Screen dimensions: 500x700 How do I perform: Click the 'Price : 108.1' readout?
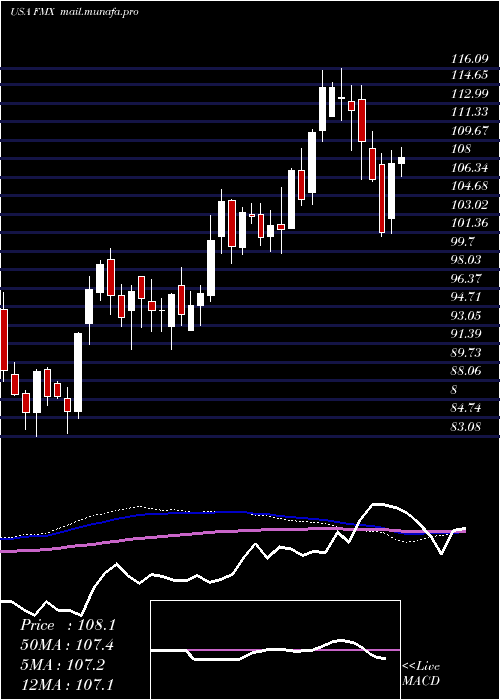coord(68,625)
